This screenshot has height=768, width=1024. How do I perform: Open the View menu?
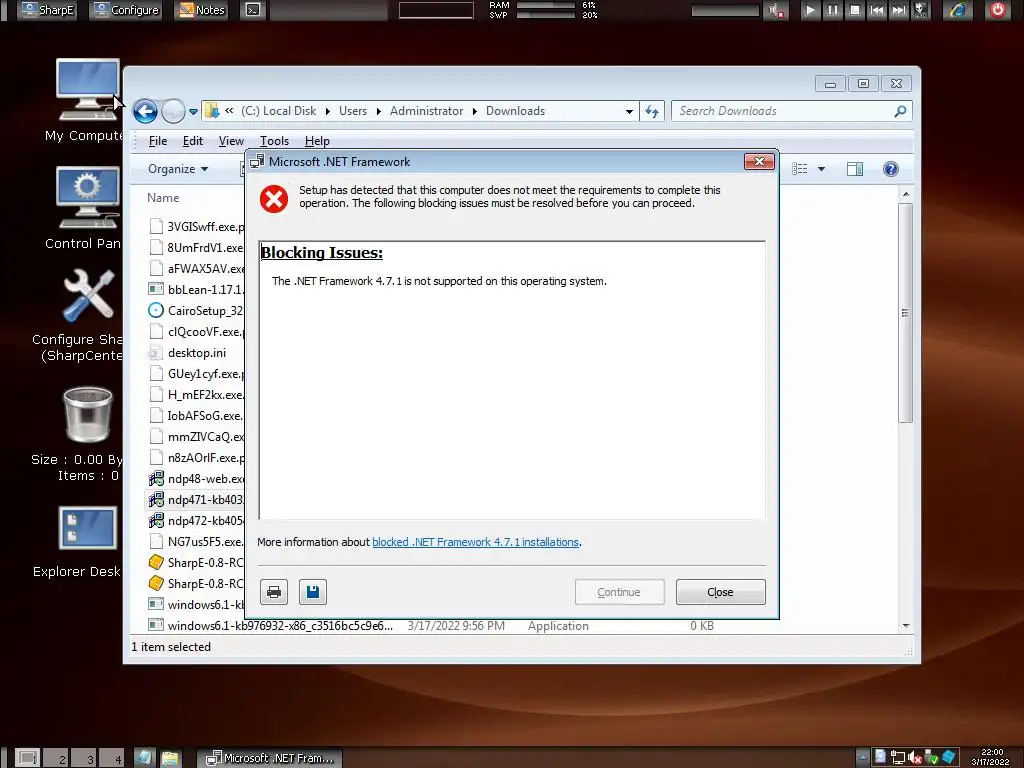coord(231,141)
